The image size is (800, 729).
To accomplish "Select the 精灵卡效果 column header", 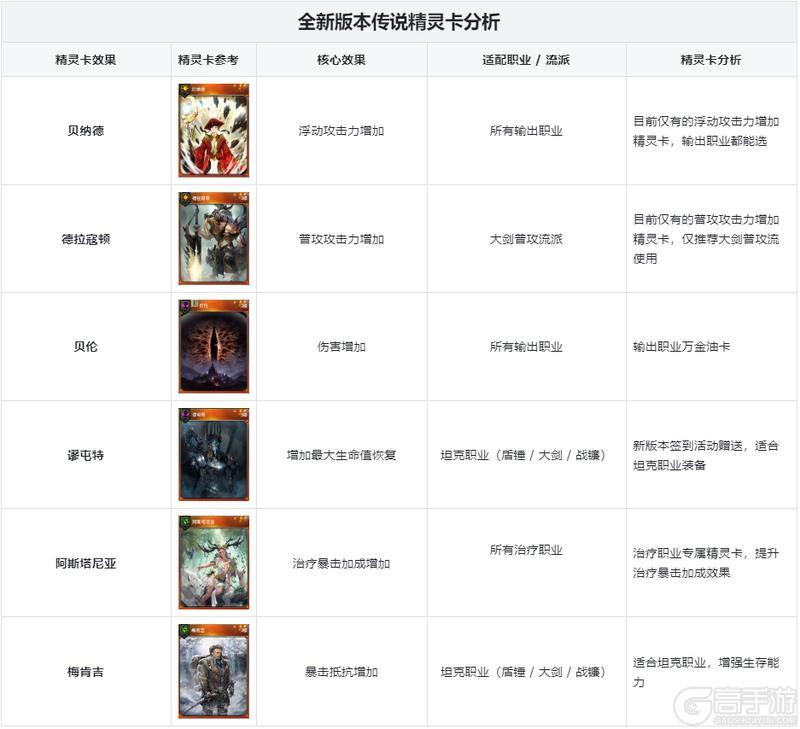I will pyautogui.click(x=85, y=59).
